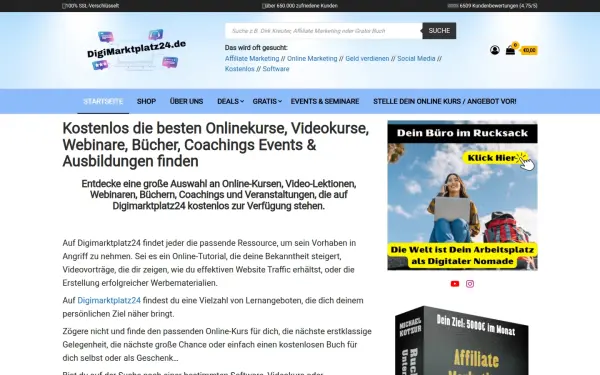Go to the STARTSEITE menu item
The image size is (600, 375).
[103, 101]
